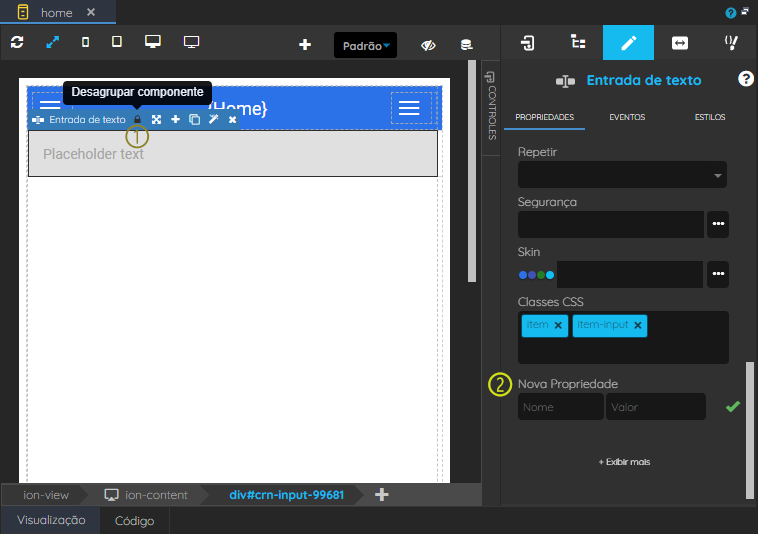The height and width of the screenshot is (534, 758).
Task: Click the magic wand icon in component toolbar
Action: (x=214, y=119)
